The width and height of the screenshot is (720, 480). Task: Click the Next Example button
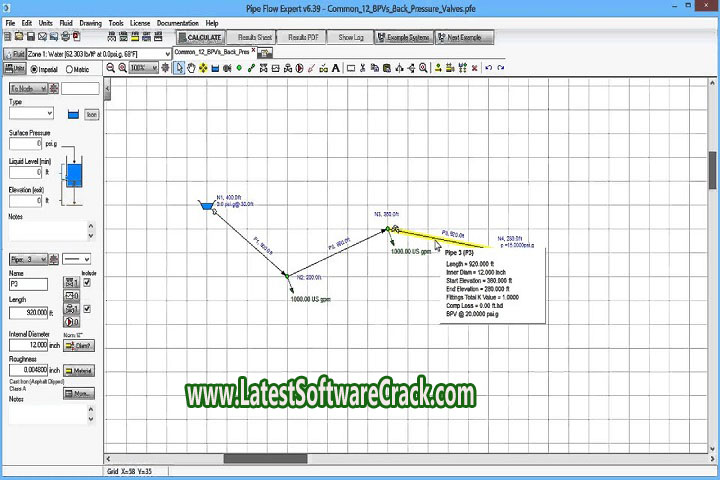pyautogui.click(x=464, y=37)
